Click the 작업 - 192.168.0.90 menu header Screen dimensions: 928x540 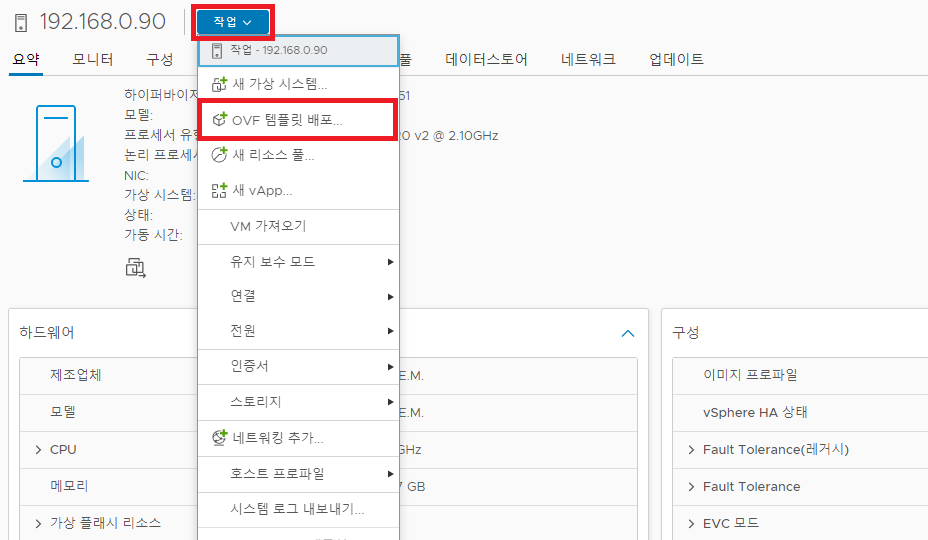pyautogui.click(x=299, y=50)
